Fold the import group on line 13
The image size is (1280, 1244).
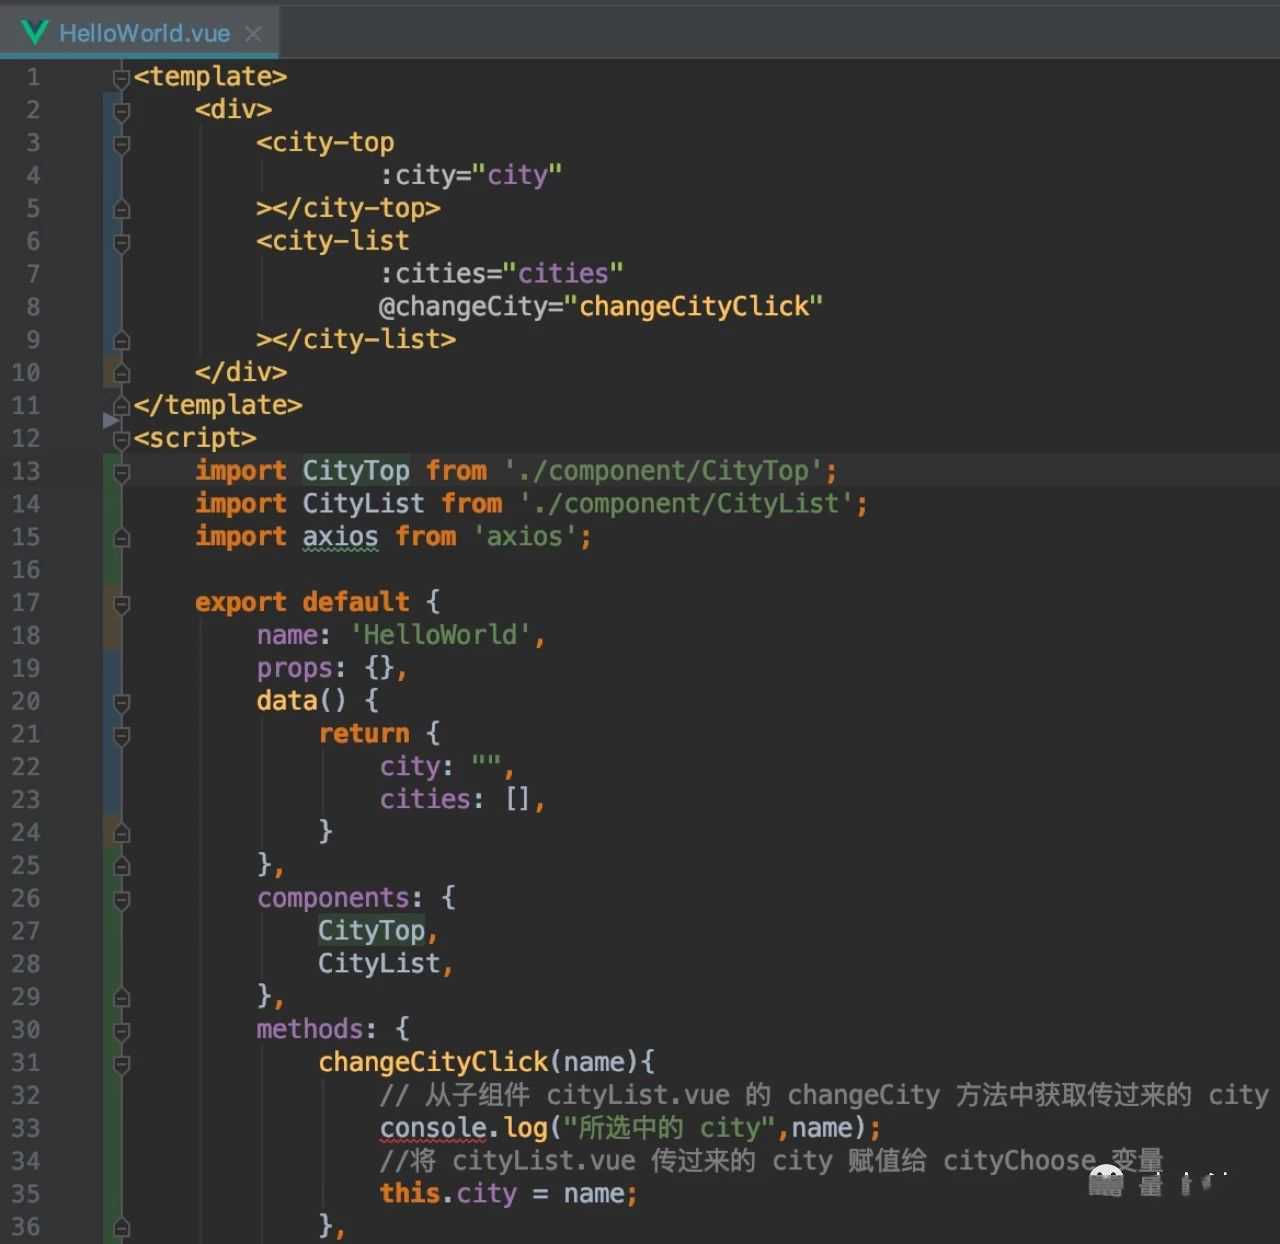pyautogui.click(x=122, y=471)
